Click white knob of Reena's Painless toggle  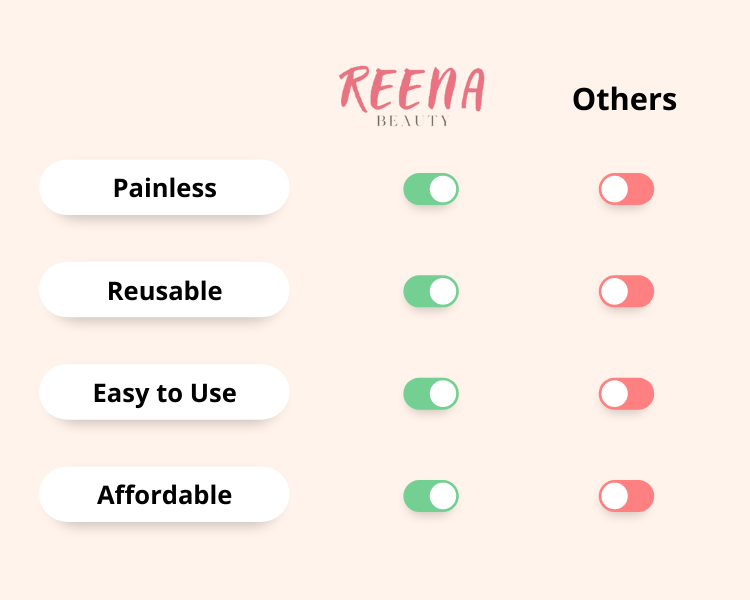coord(443,189)
